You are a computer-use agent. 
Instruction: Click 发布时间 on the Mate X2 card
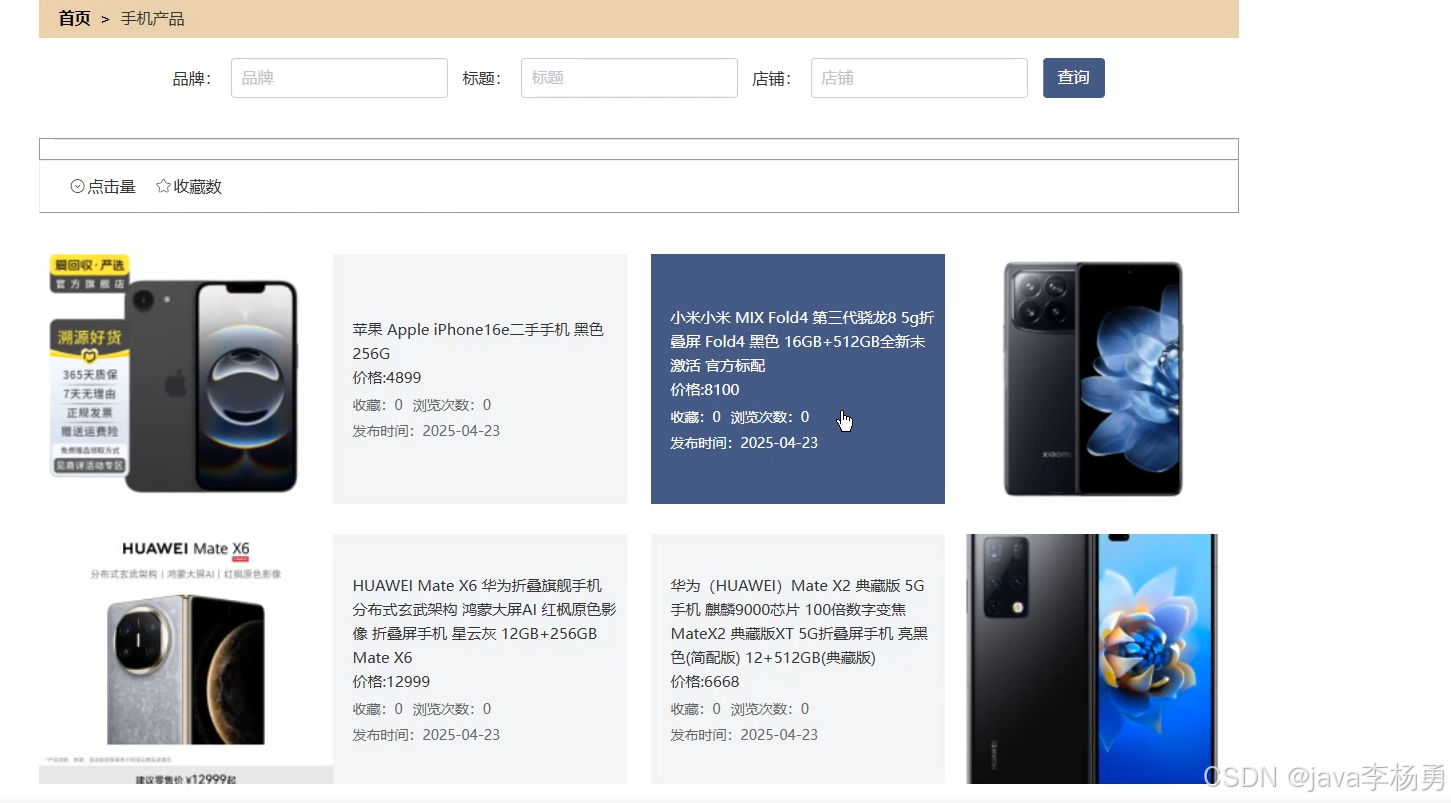(744, 735)
